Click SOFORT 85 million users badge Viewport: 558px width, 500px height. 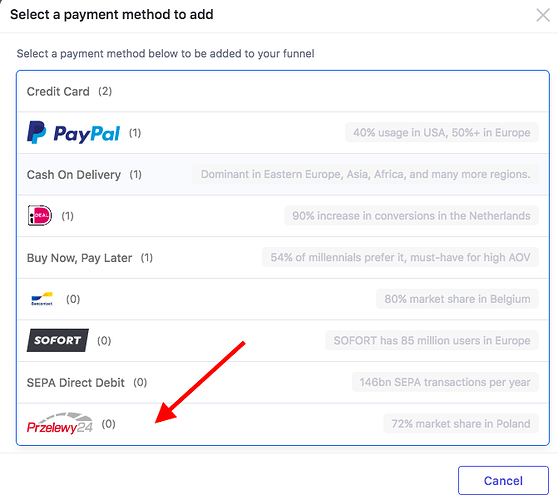[432, 341]
